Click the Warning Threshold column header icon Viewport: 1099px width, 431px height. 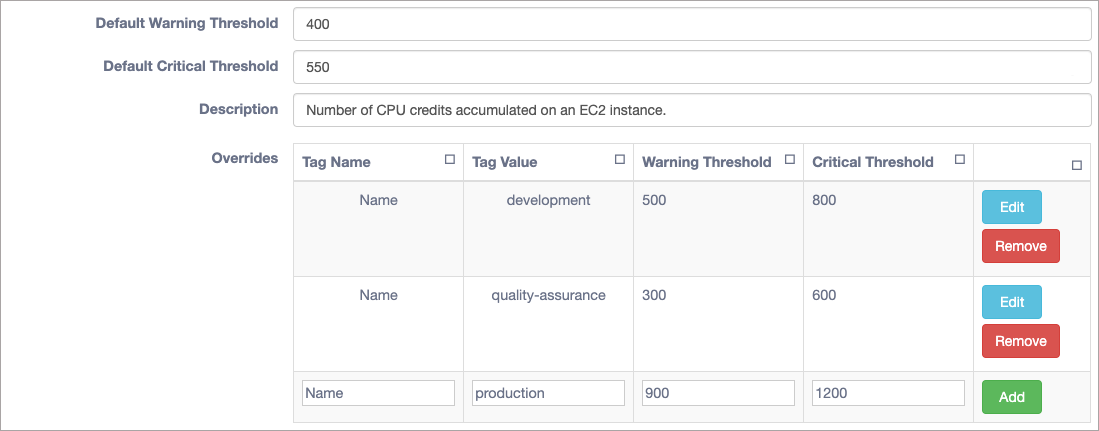click(x=790, y=160)
